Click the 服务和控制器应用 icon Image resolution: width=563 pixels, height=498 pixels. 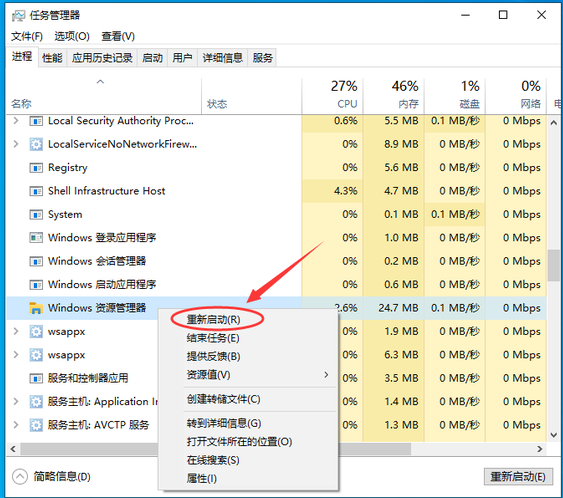coord(36,378)
